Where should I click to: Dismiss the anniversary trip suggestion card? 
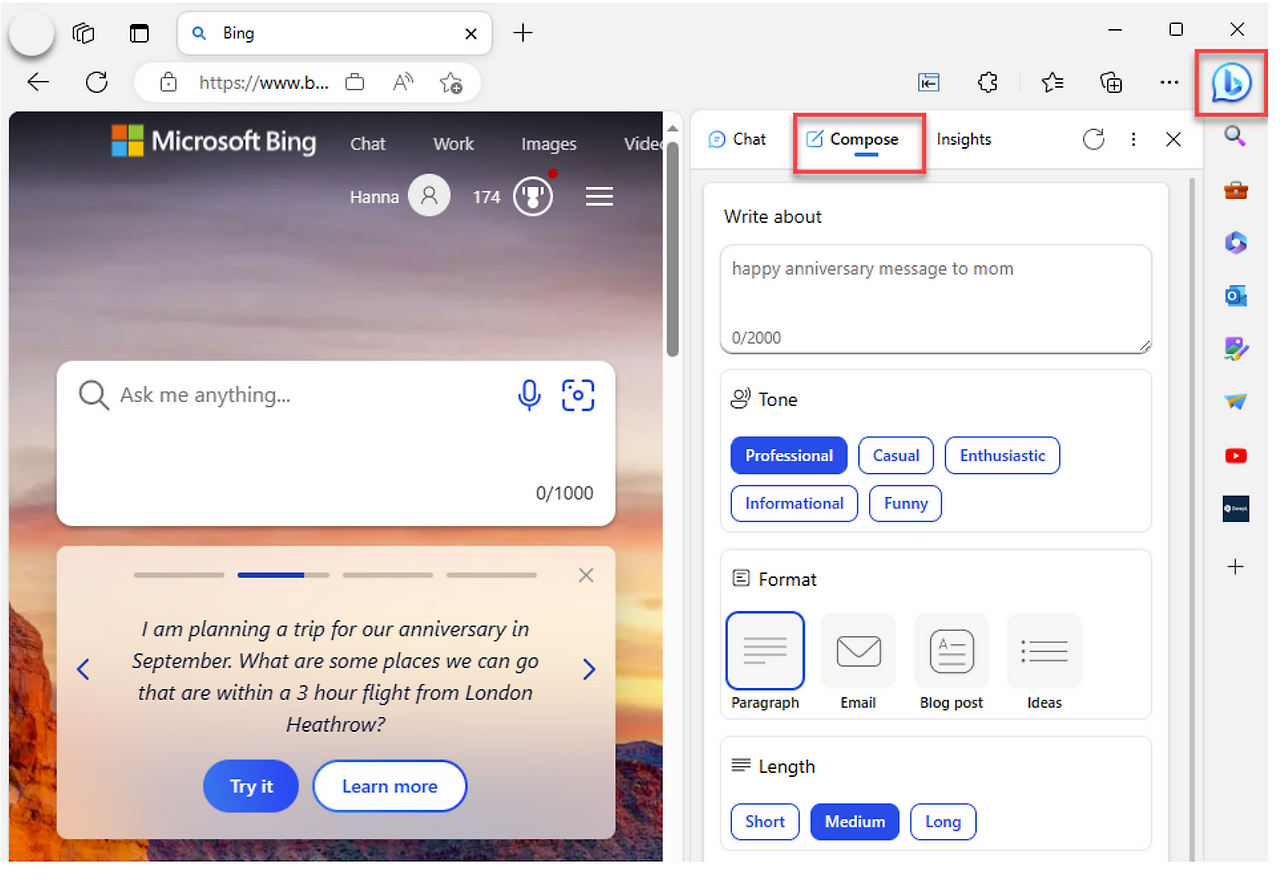pos(586,575)
